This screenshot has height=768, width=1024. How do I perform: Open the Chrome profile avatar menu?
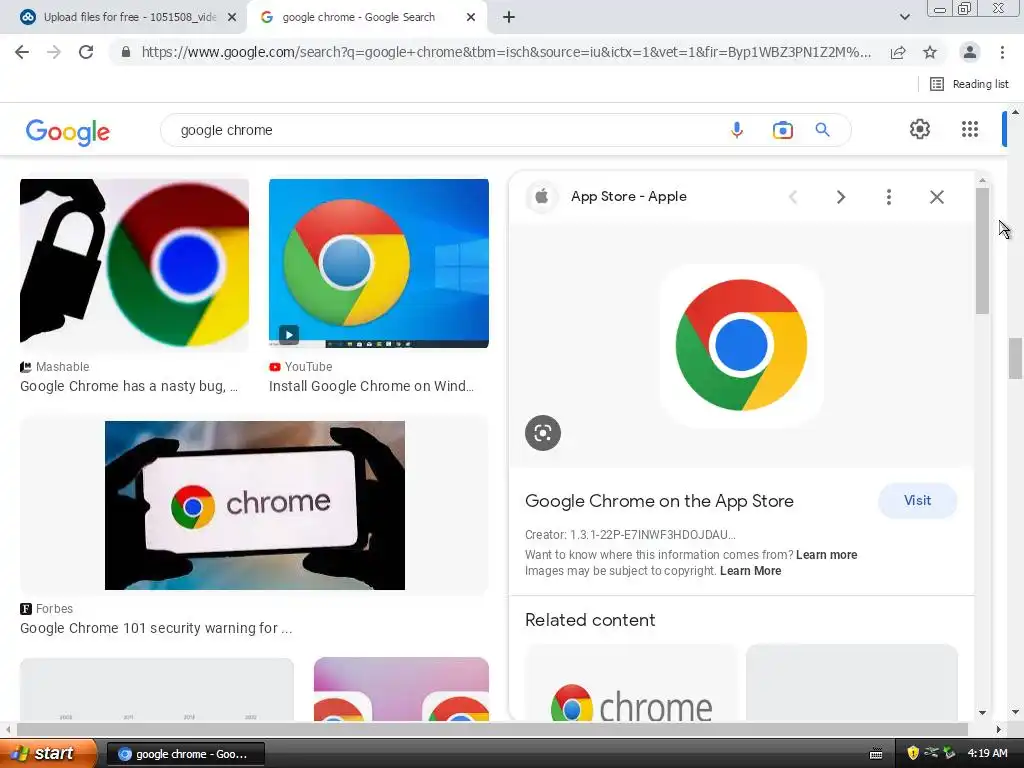coord(970,52)
